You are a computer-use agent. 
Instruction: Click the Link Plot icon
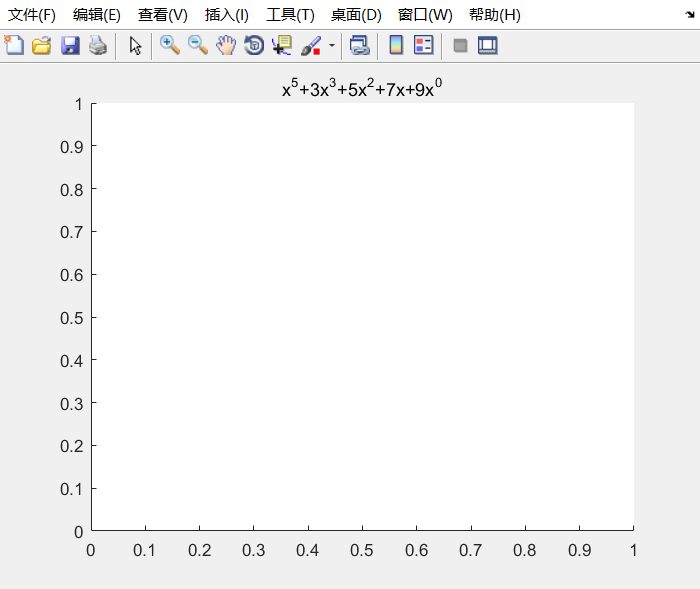(360, 46)
